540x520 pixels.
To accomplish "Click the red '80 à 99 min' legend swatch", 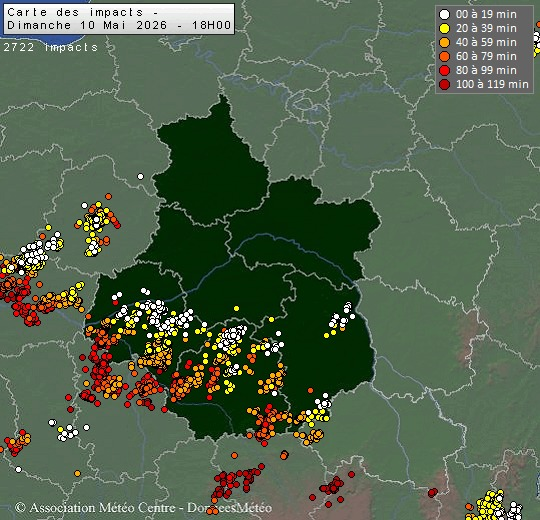I will point(445,70).
